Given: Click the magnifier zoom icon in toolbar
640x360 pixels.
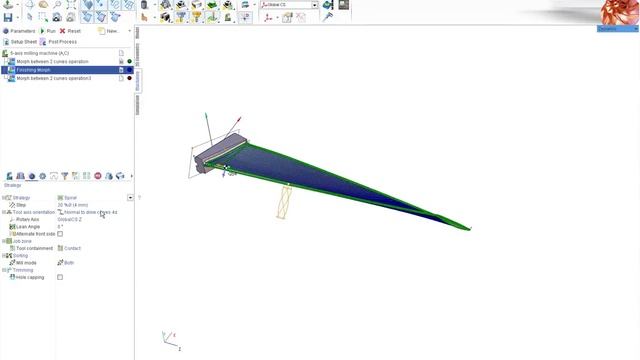Looking at the screenshot, I should click(x=58, y=4).
